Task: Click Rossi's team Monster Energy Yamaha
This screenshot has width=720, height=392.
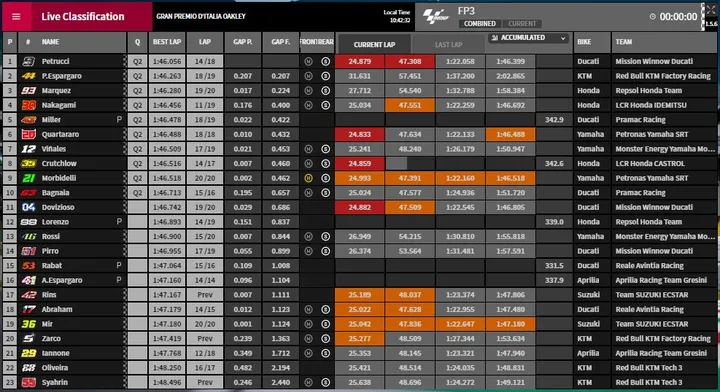Action: pos(665,236)
